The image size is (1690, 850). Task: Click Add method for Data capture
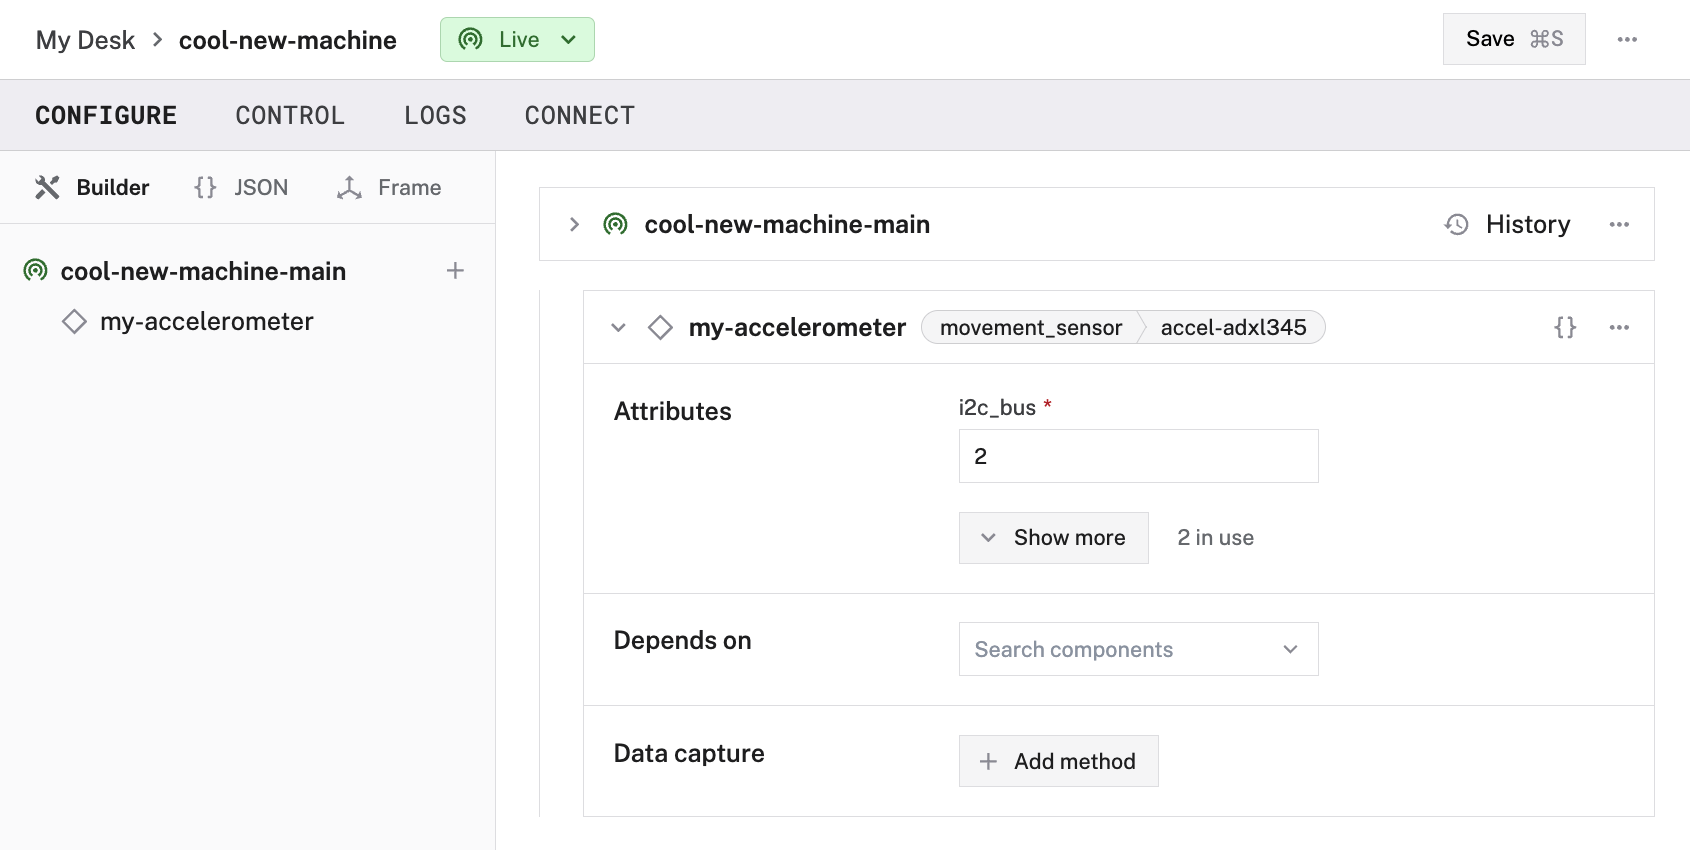pos(1058,761)
